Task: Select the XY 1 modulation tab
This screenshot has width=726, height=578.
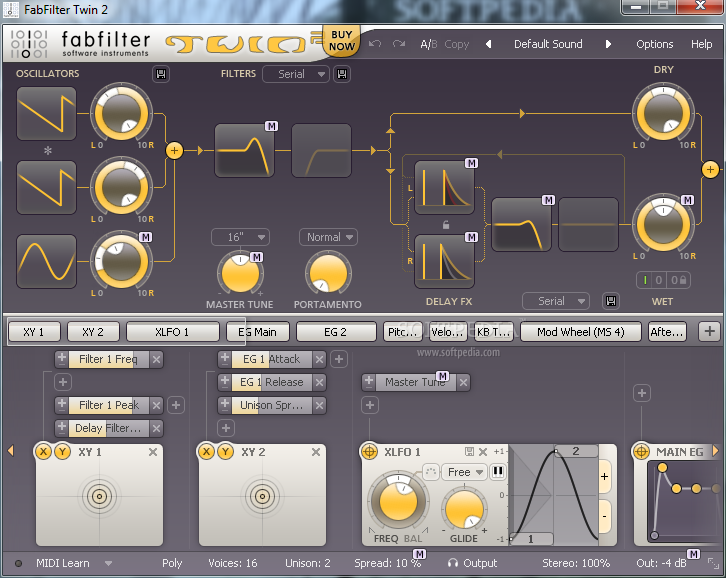Action: [x=34, y=332]
